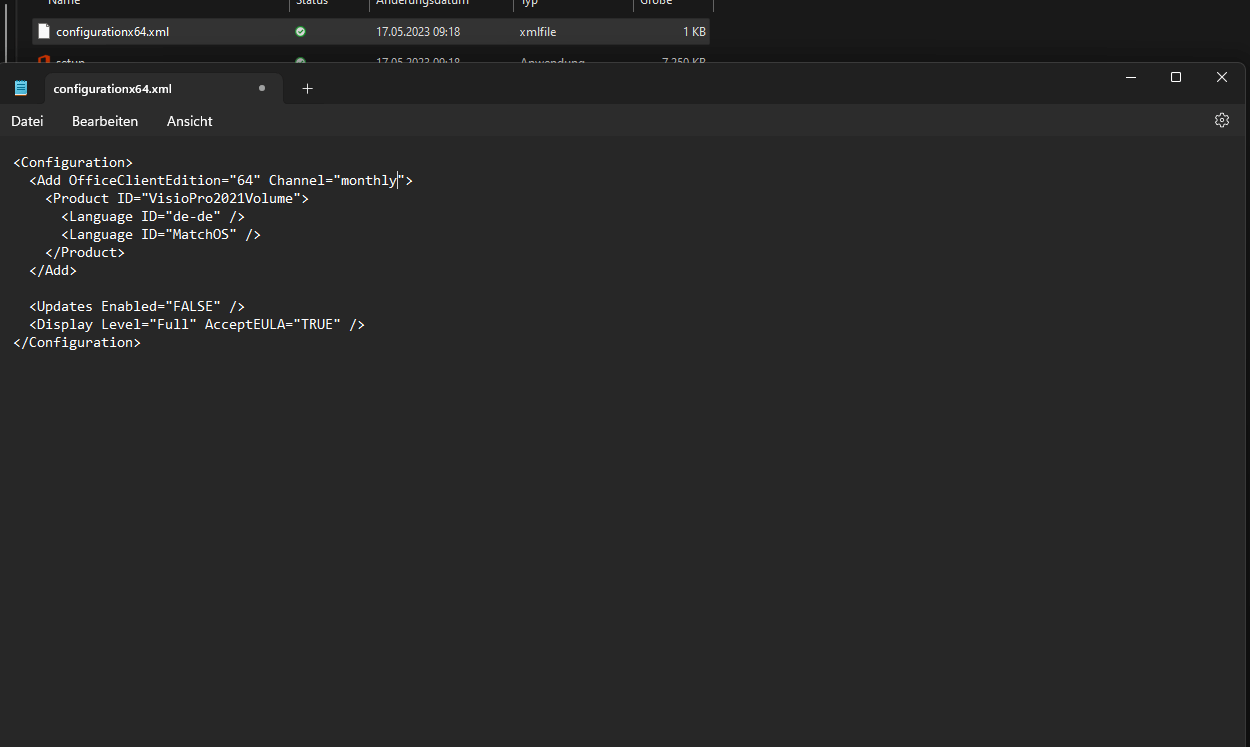Open the Bearbeiten menu
The image size is (1250, 747).
pos(105,121)
